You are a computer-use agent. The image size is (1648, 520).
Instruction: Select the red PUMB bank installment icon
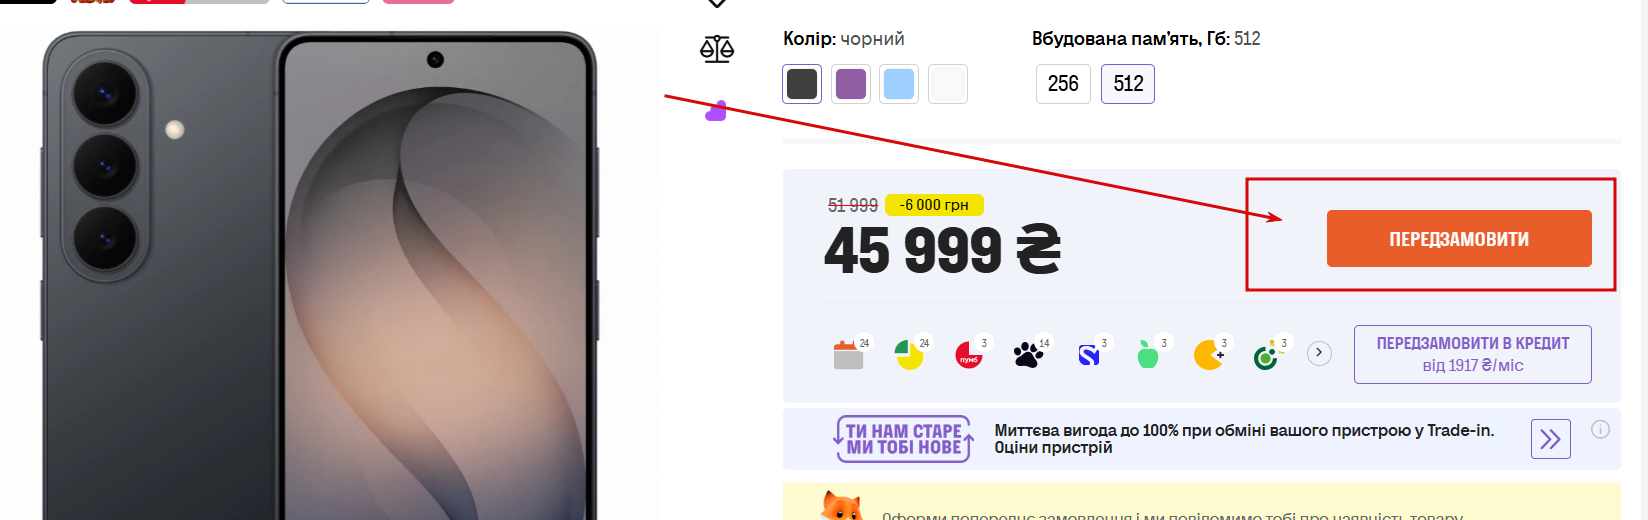[969, 354]
